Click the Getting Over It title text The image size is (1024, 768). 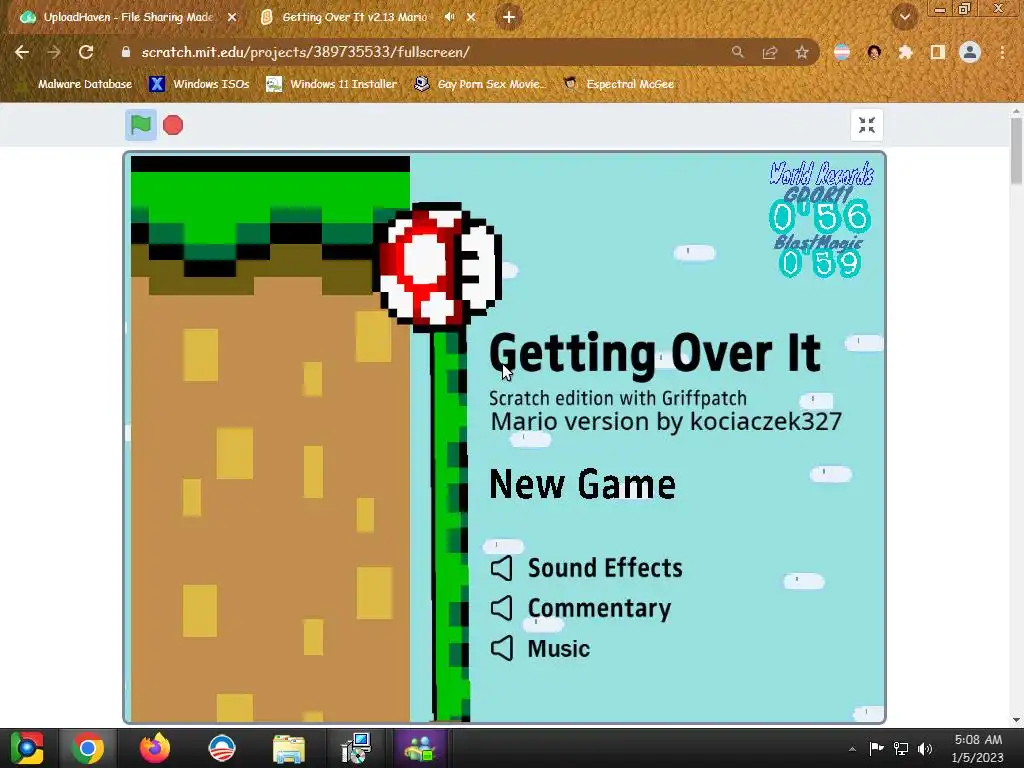pyautogui.click(x=655, y=355)
